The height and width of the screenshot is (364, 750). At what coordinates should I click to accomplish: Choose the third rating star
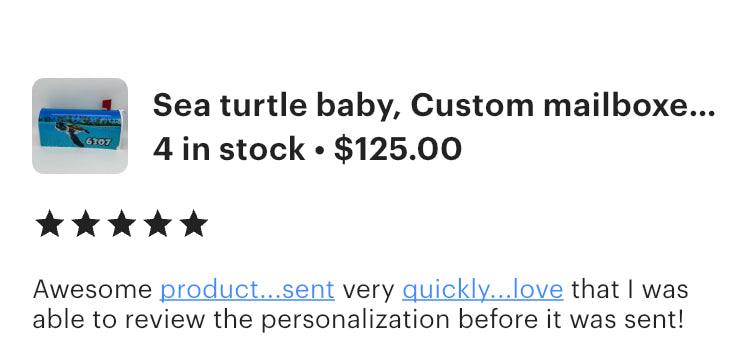tap(121, 223)
